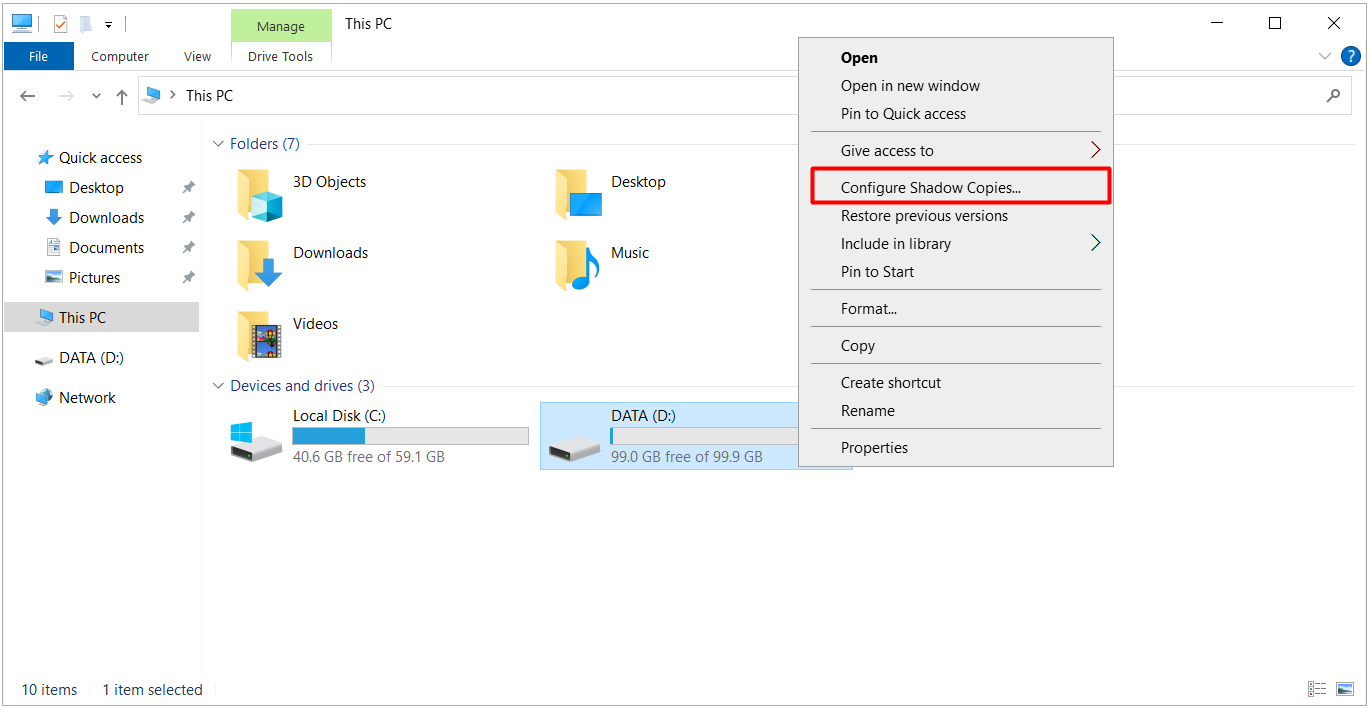The width and height of the screenshot is (1369, 708).
Task: Click the Network icon in navigation pane
Action: point(44,398)
